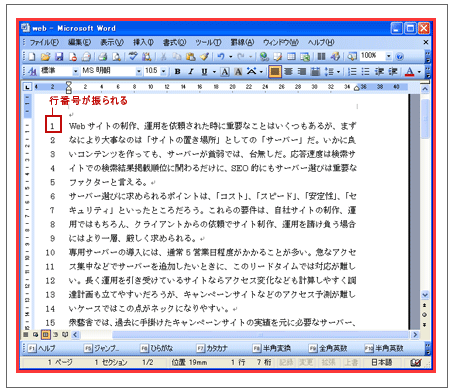The image size is (450, 391).
Task: Click the bulleted list icon
Action: [365, 71]
